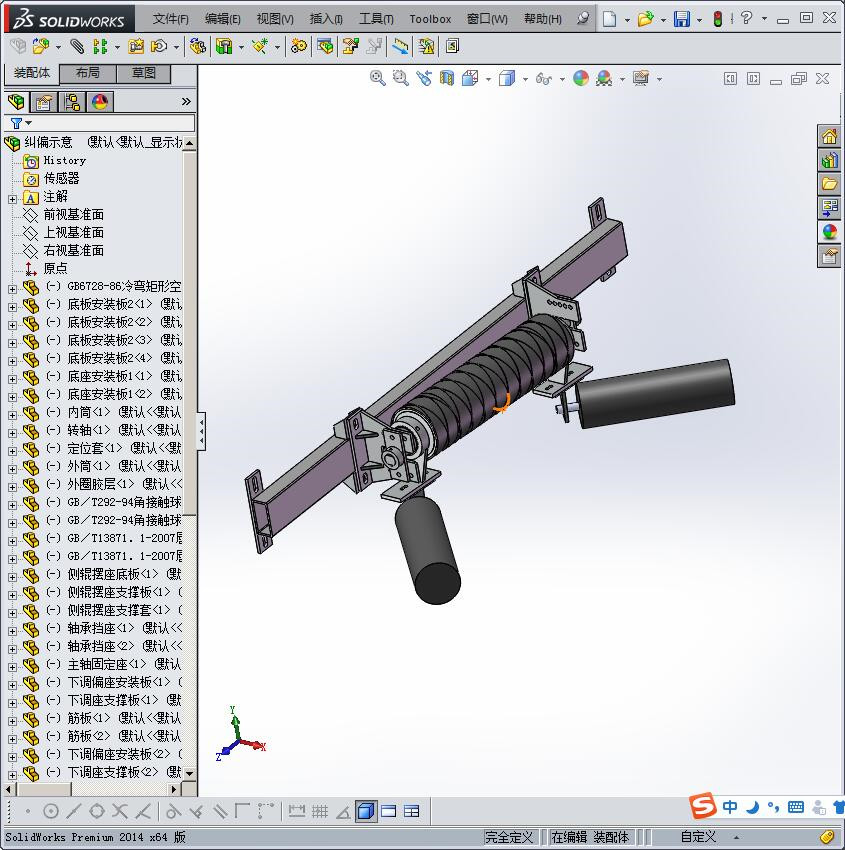Click the tree horizontal scrollbar right arrow
Image resolution: width=845 pixels, height=850 pixels.
tap(173, 789)
